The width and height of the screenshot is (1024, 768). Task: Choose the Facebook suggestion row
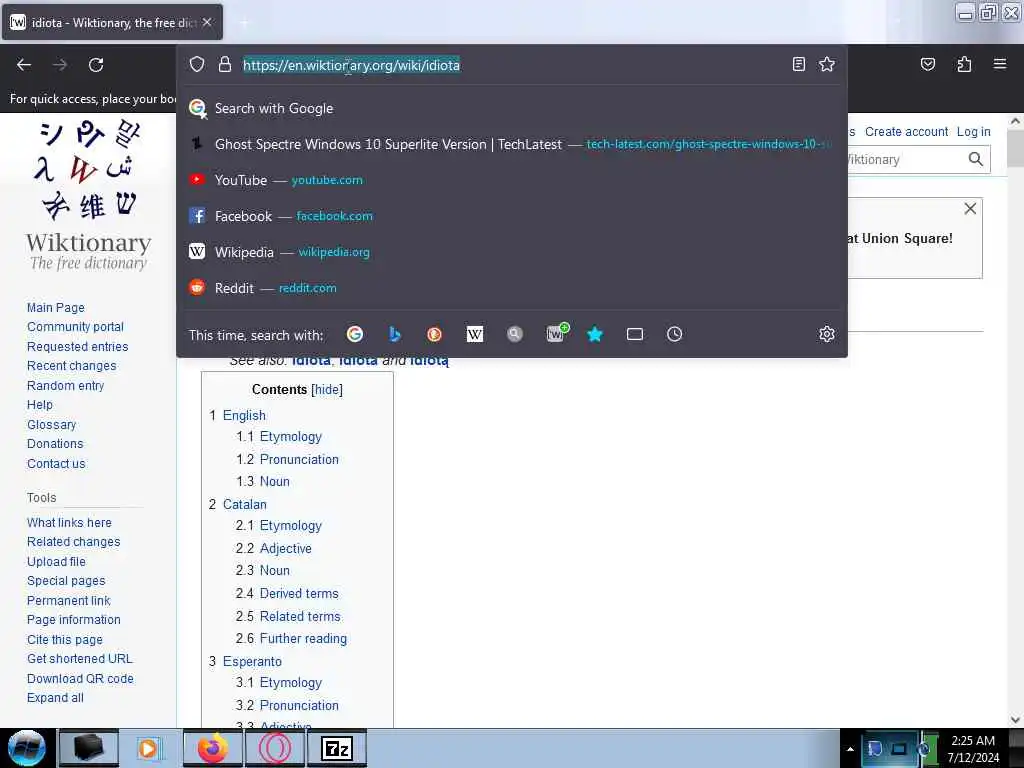[x=511, y=216]
